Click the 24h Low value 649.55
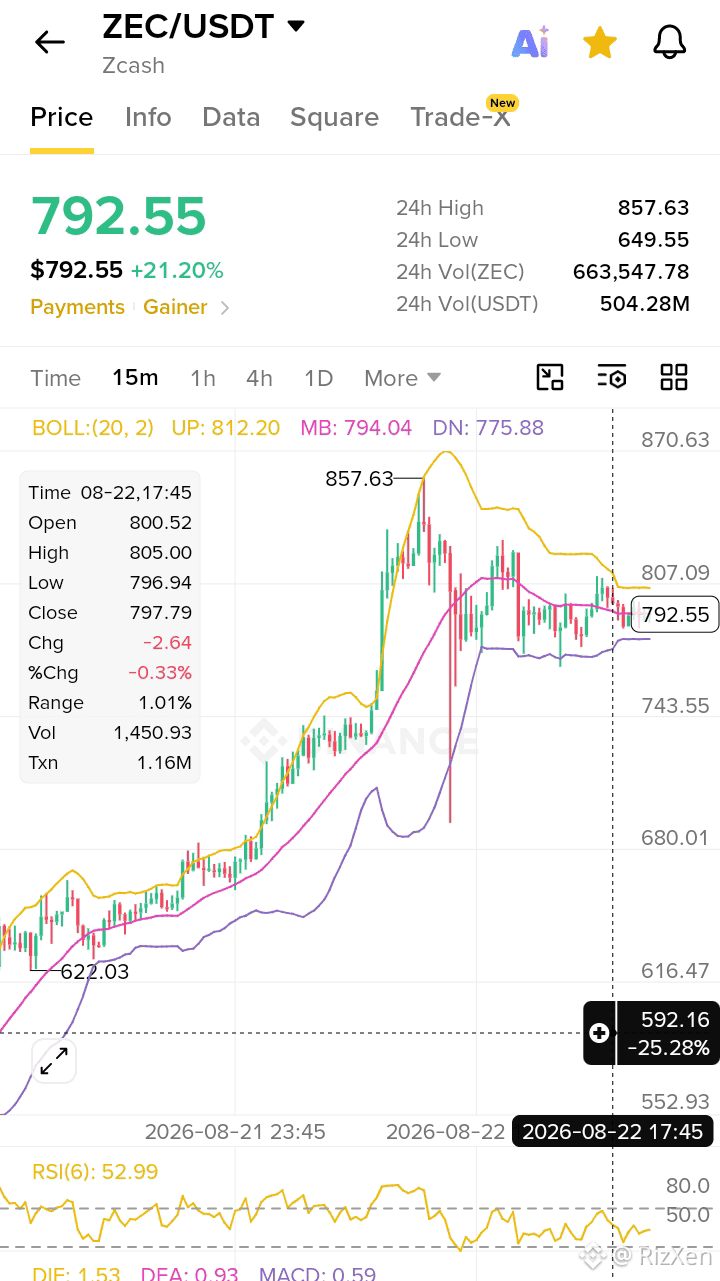Screen dimensions: 720x1281 pyautogui.click(x=653, y=240)
